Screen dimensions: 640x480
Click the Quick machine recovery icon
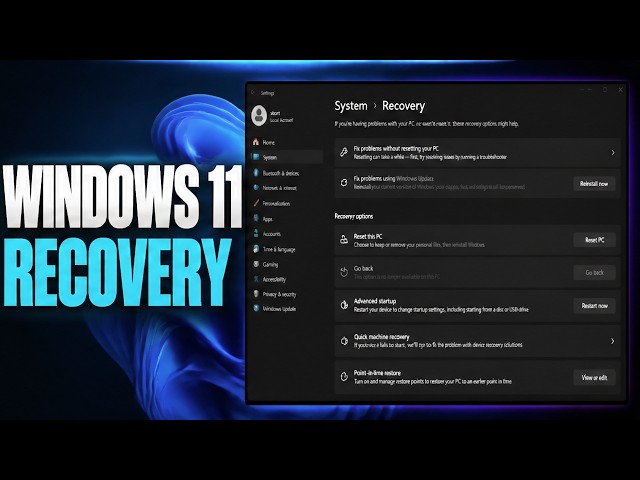pyautogui.click(x=344, y=340)
